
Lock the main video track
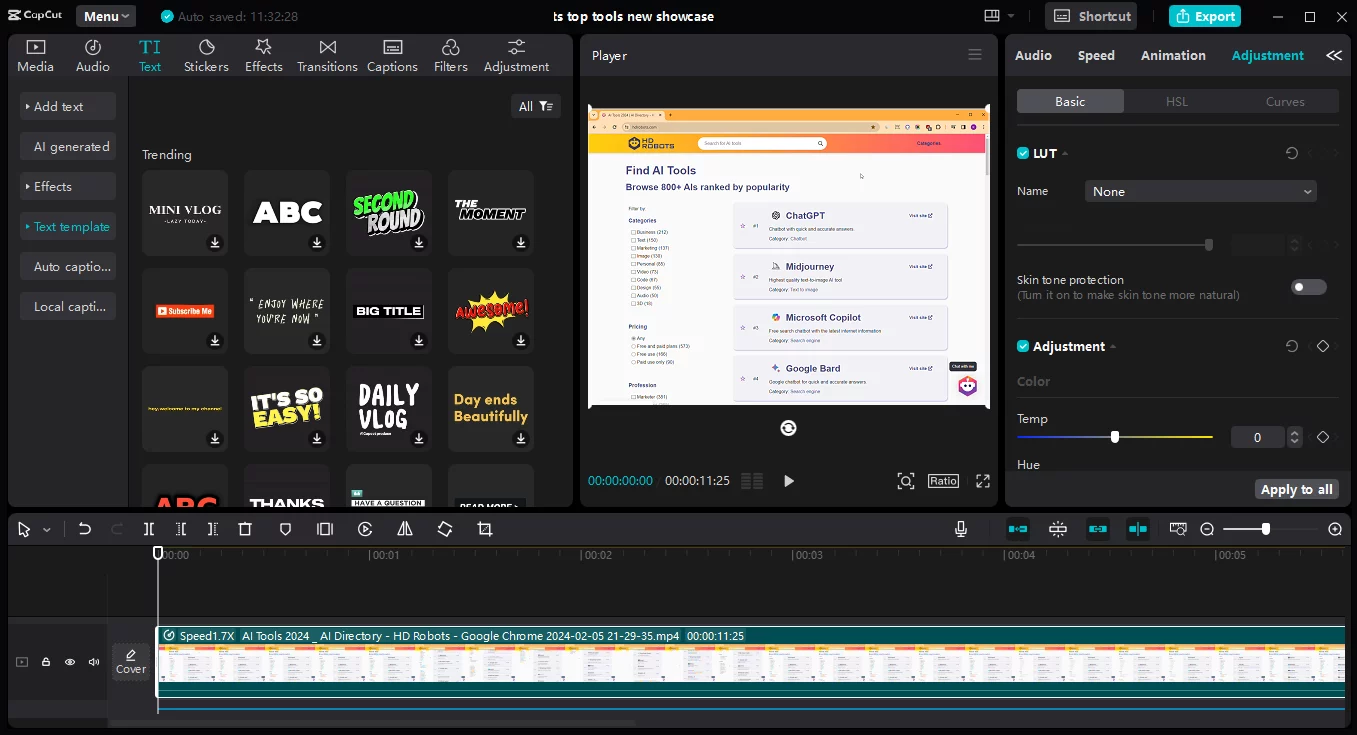(x=46, y=662)
